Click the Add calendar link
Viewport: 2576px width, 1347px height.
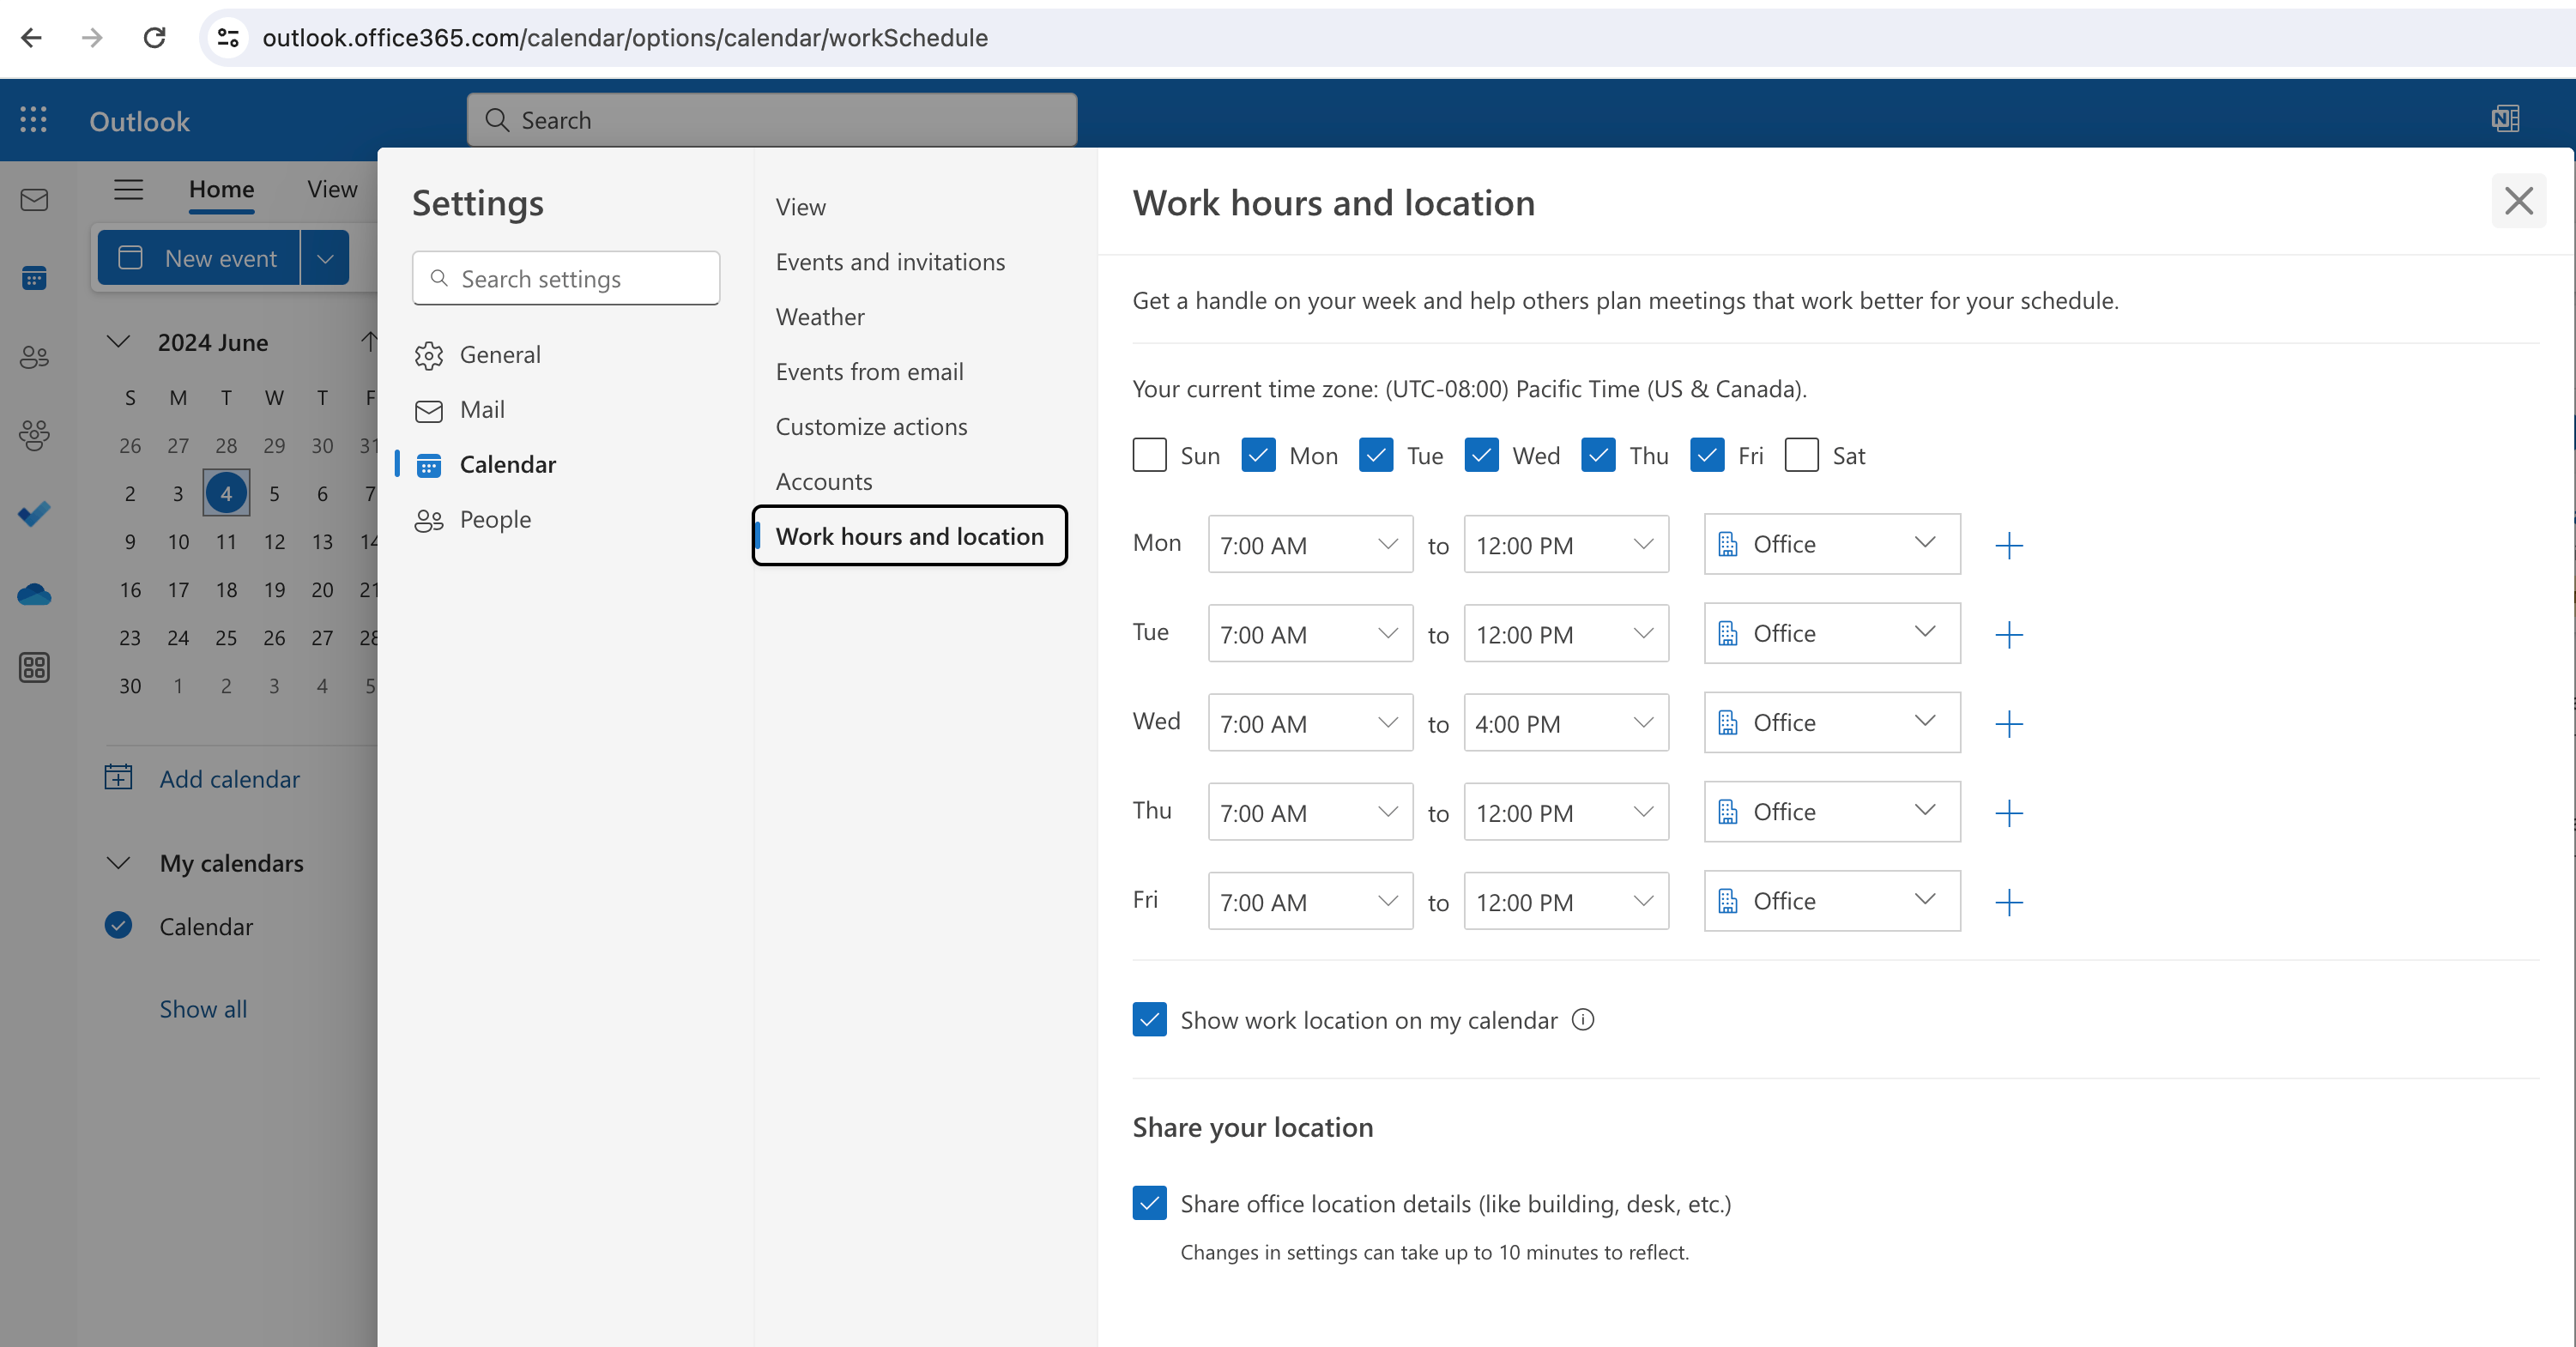(229, 779)
